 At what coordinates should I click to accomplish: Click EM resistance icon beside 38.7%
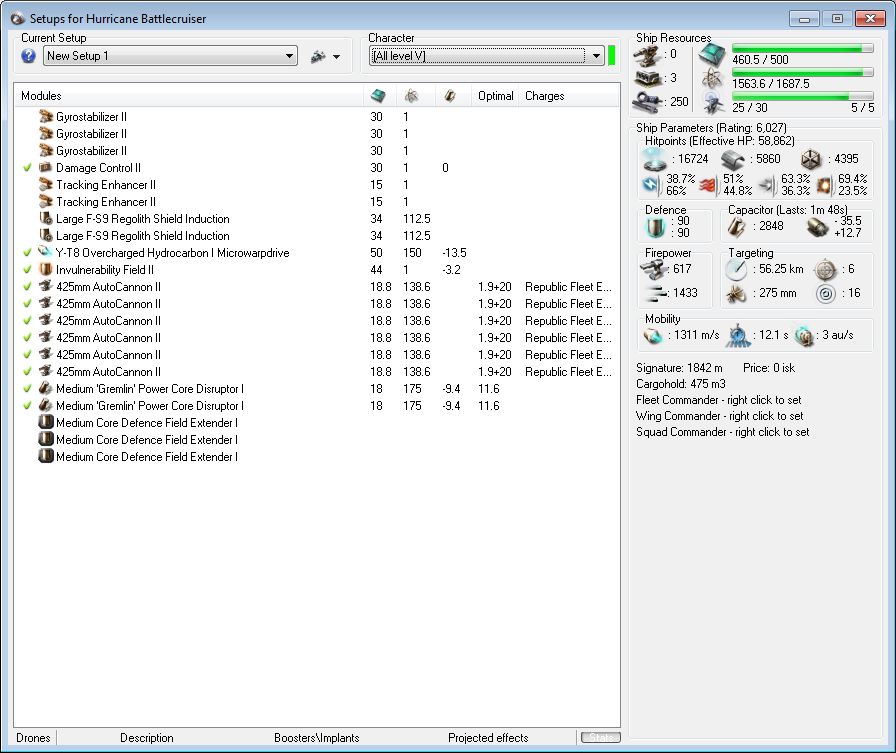click(x=650, y=185)
